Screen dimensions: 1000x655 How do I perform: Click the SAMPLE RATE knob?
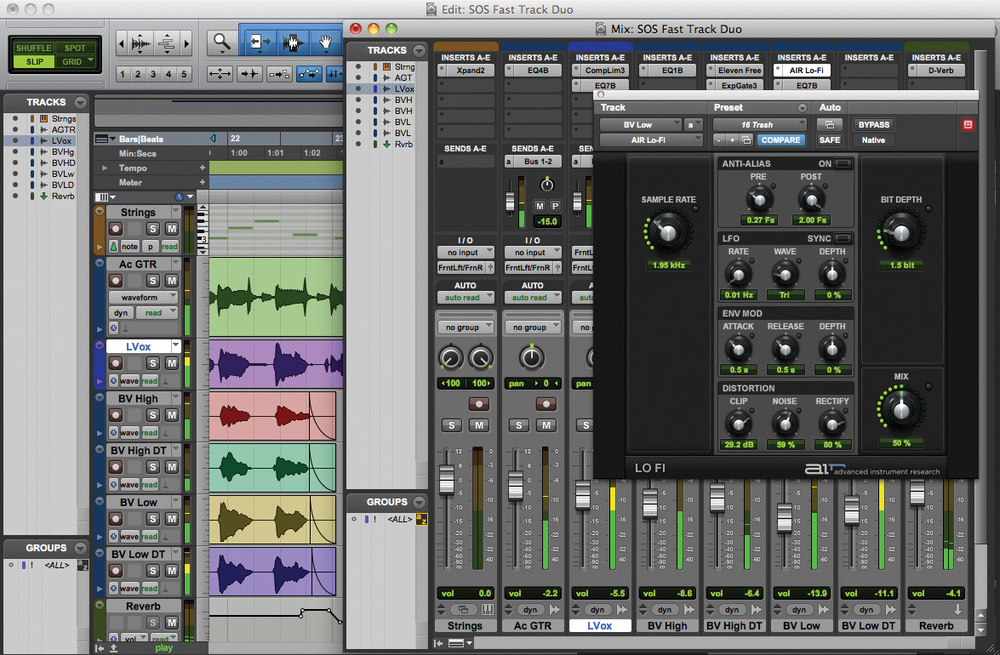pos(668,232)
